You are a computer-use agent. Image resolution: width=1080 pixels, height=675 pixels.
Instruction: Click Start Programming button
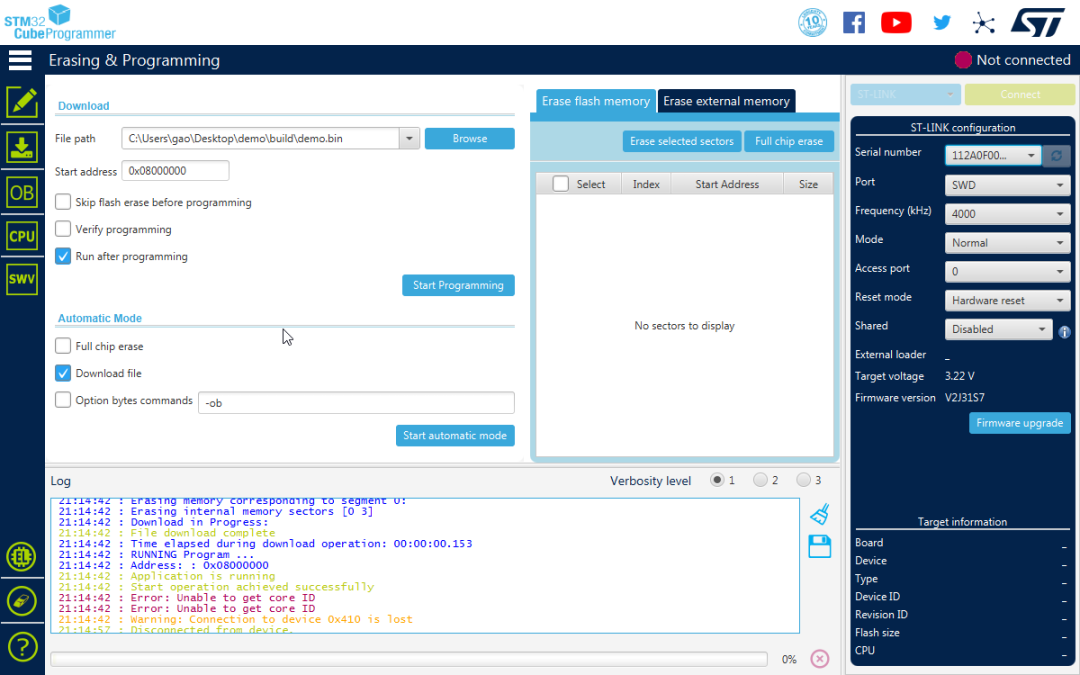tap(458, 285)
